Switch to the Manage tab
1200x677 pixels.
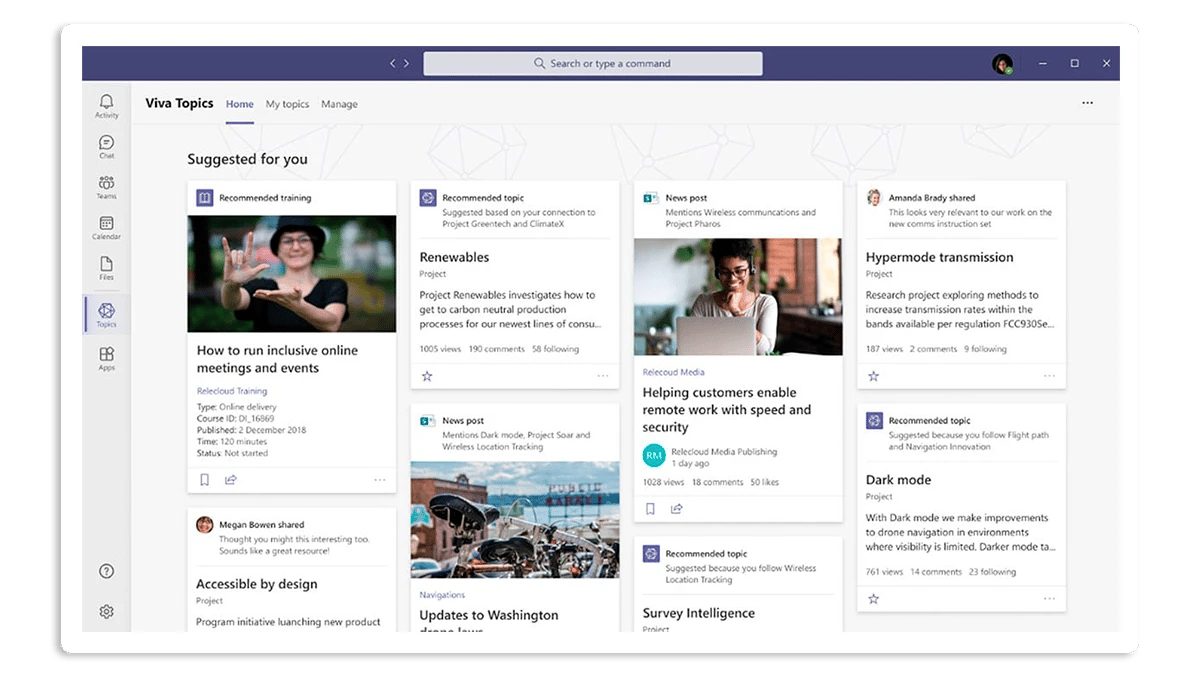[339, 104]
